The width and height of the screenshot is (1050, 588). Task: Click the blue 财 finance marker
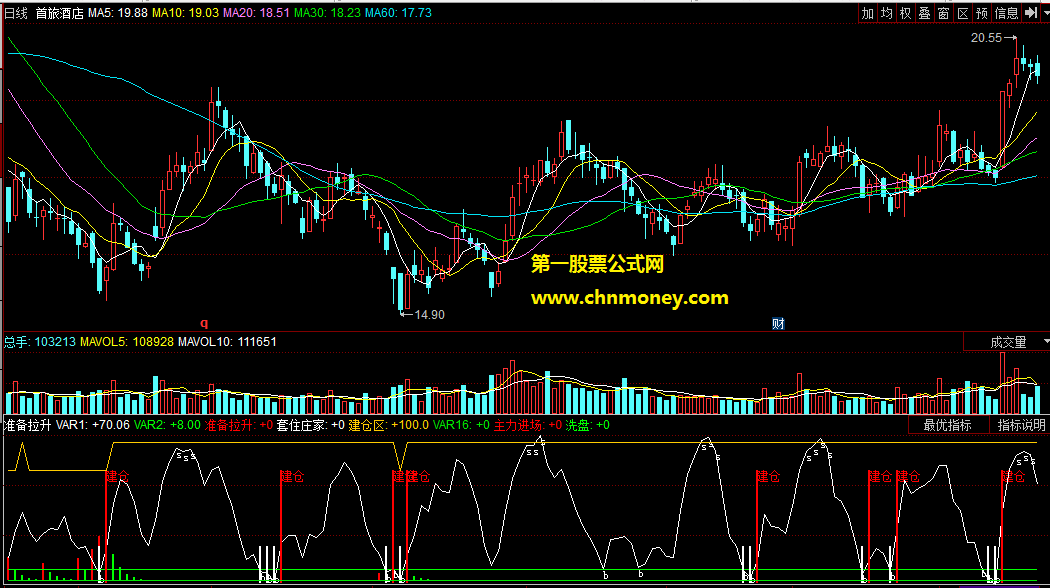(x=778, y=324)
